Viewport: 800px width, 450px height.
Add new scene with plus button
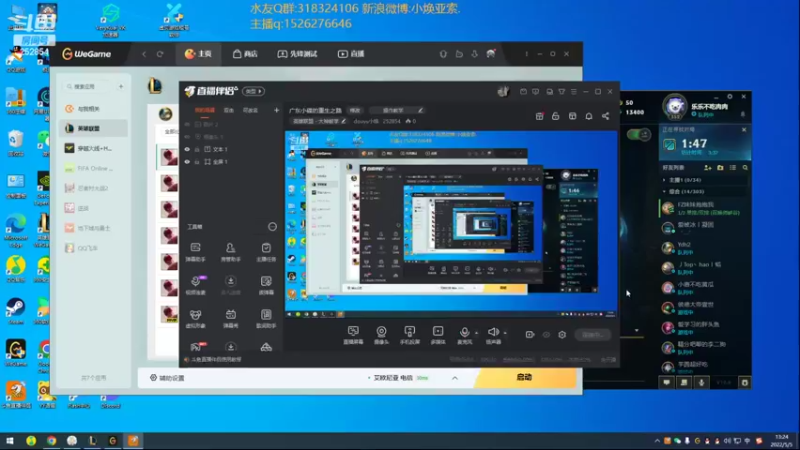coord(277,110)
